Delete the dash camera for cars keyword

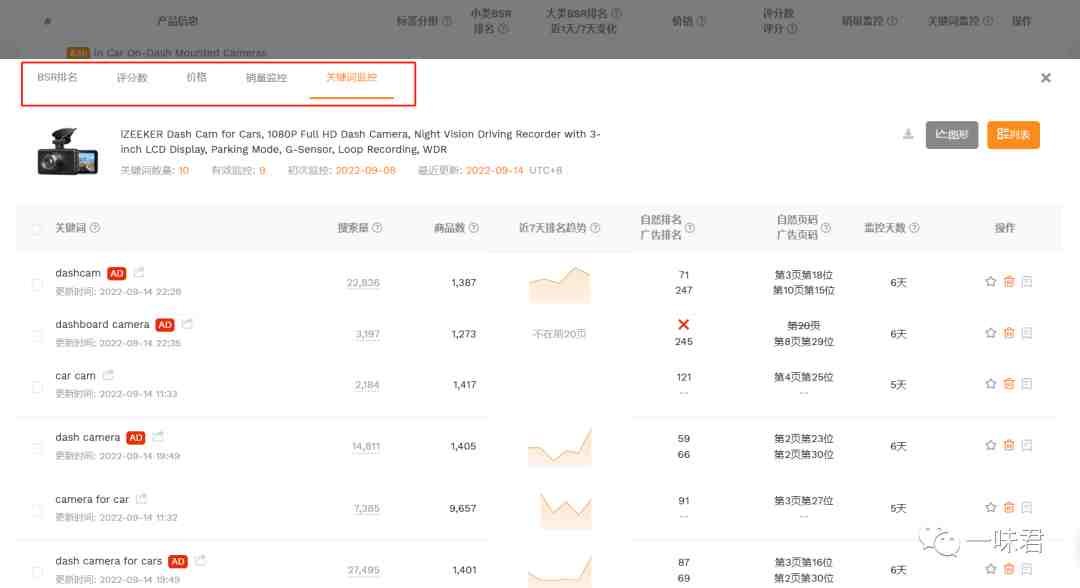tap(1009, 569)
